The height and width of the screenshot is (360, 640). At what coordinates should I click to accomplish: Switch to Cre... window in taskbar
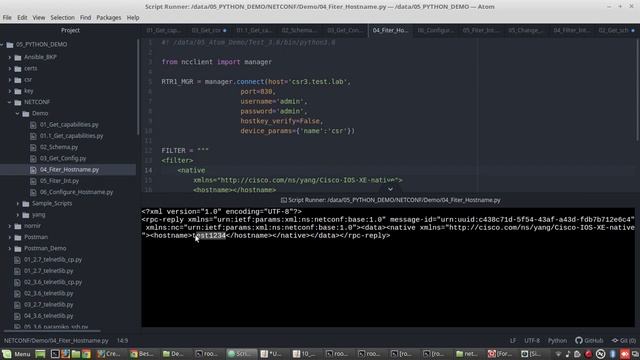[109, 353]
